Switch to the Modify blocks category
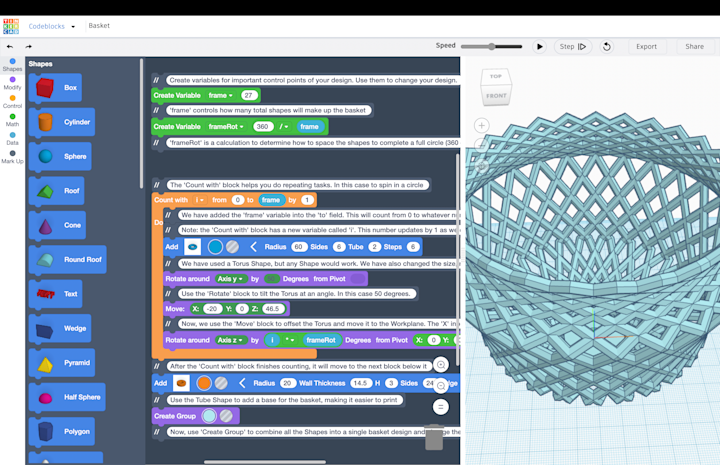 pos(12,83)
